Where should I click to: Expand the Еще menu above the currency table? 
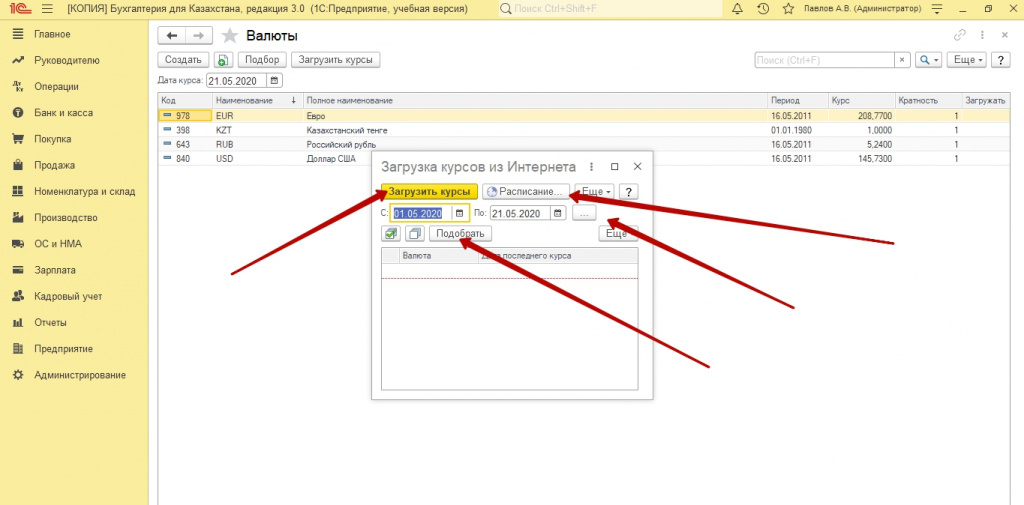point(618,234)
